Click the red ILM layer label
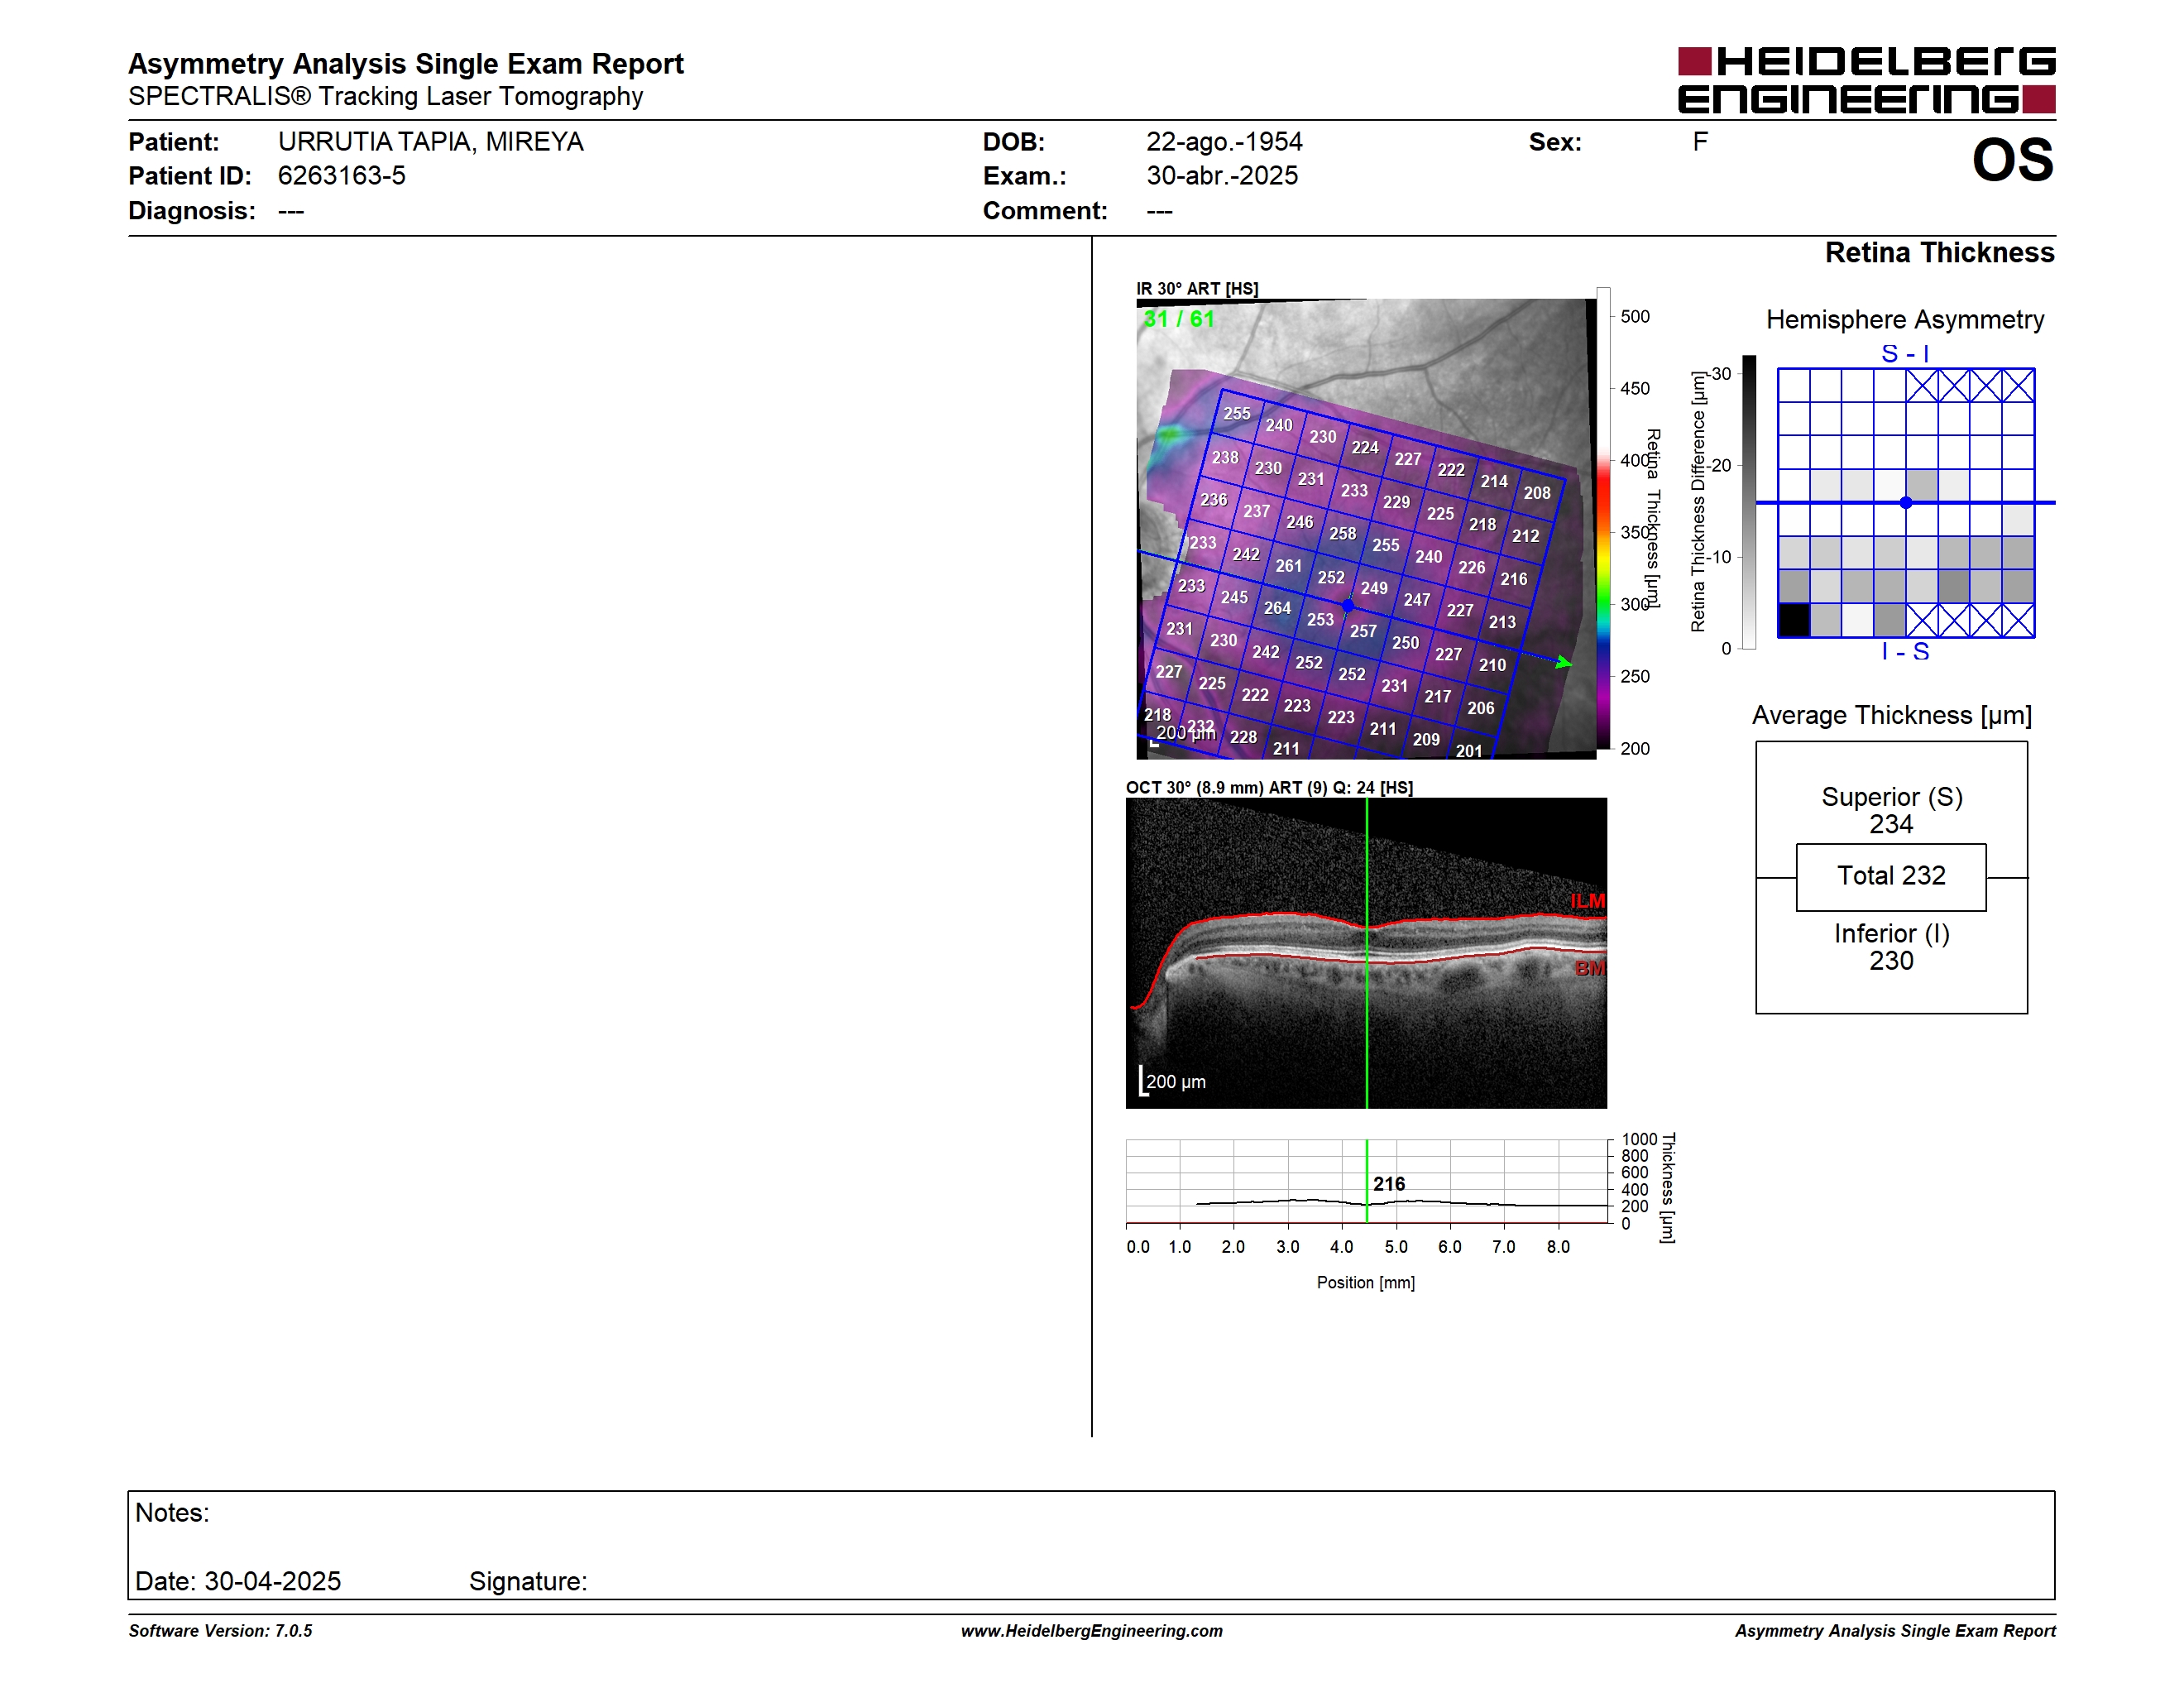 click(x=1587, y=901)
